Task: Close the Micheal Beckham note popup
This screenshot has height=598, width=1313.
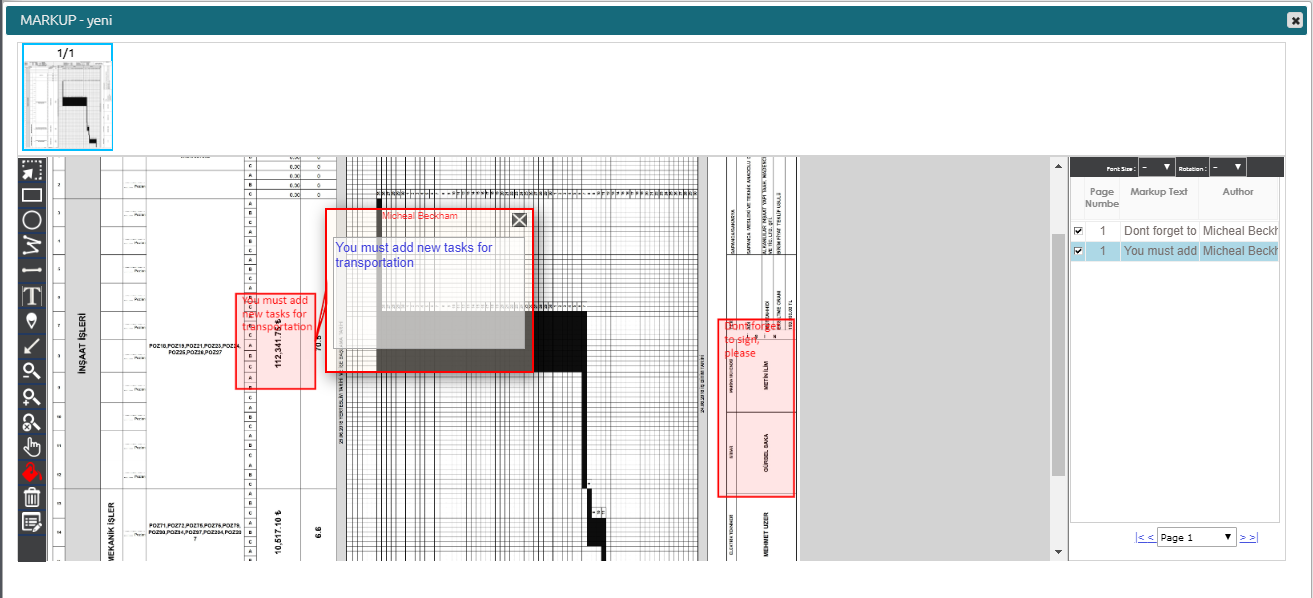Action: click(519, 221)
